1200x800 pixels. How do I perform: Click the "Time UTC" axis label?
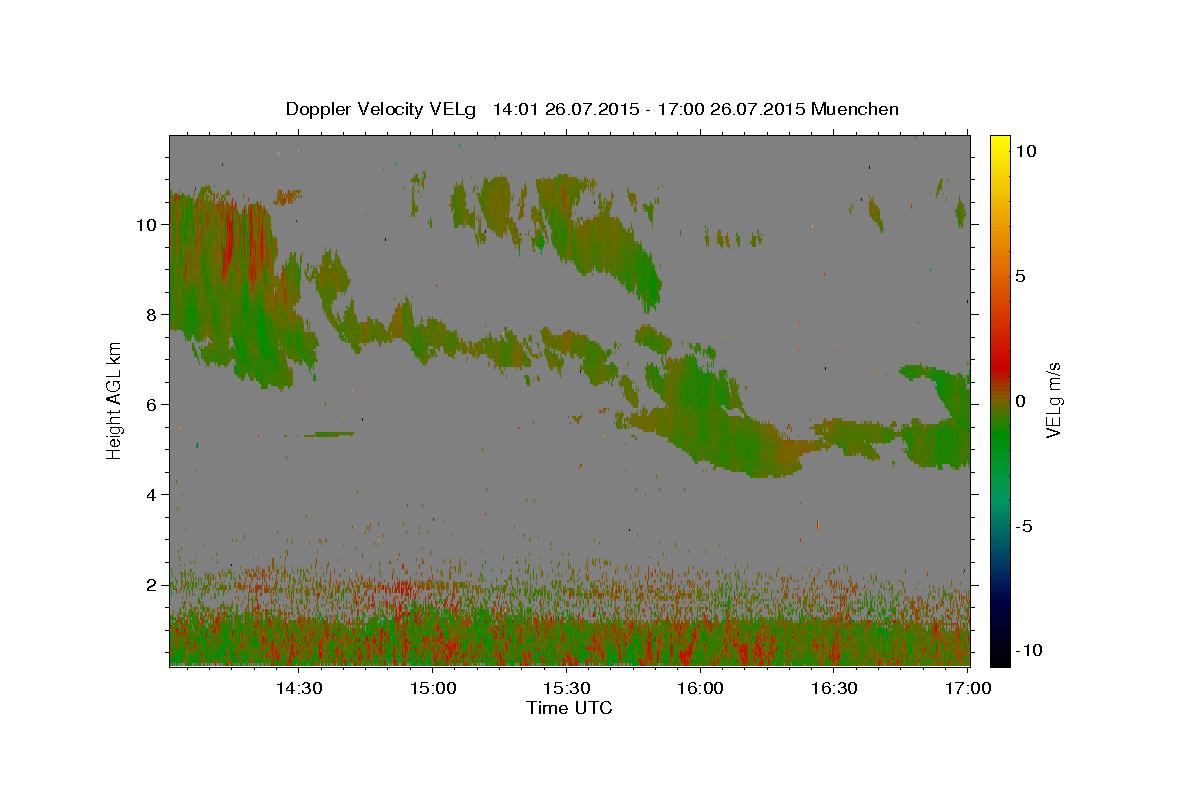569,708
